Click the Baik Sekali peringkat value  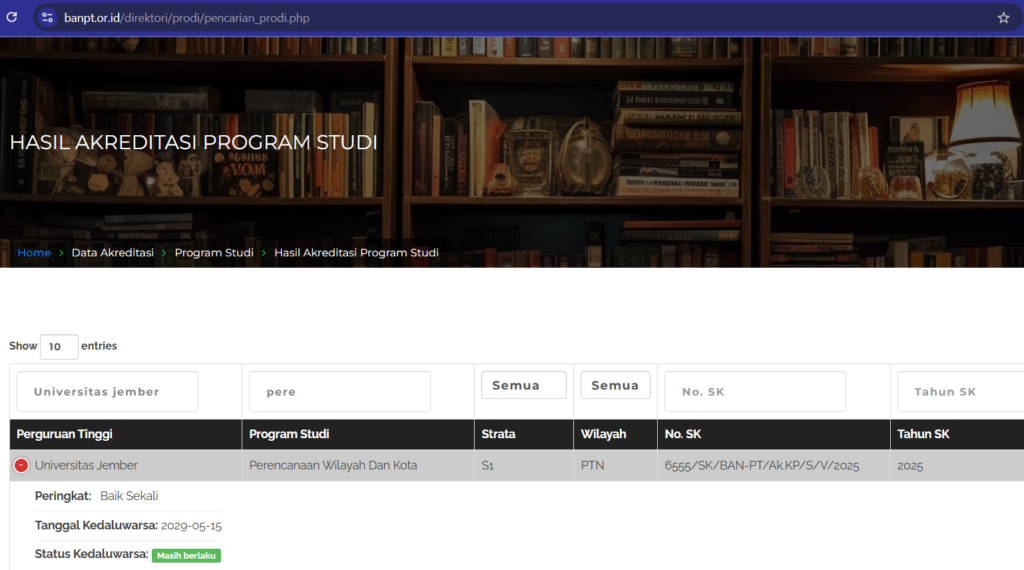pos(129,496)
